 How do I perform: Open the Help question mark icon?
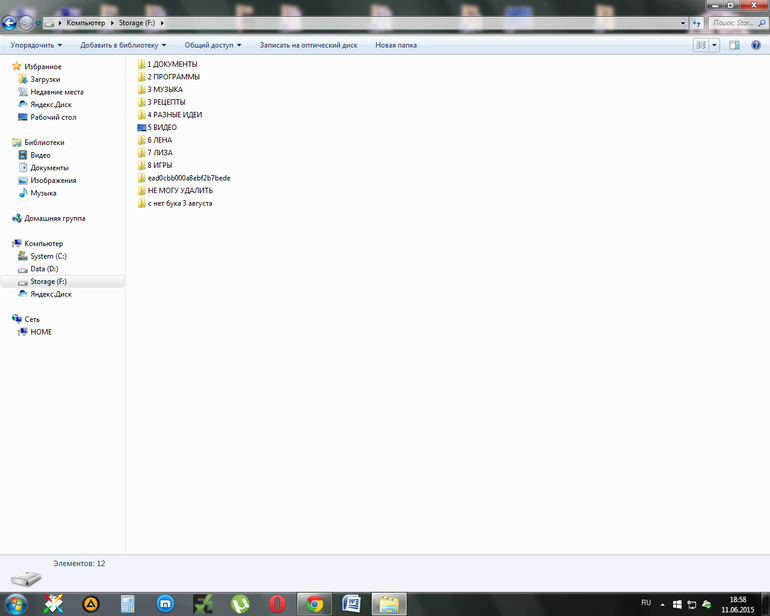coord(756,45)
